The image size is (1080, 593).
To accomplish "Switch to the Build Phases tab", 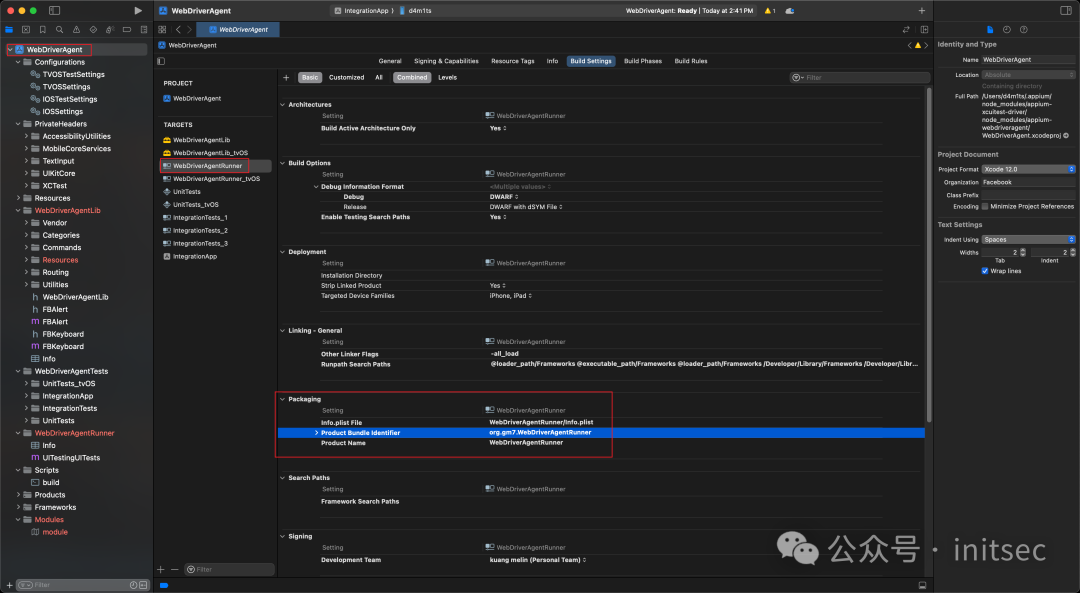I will point(643,61).
